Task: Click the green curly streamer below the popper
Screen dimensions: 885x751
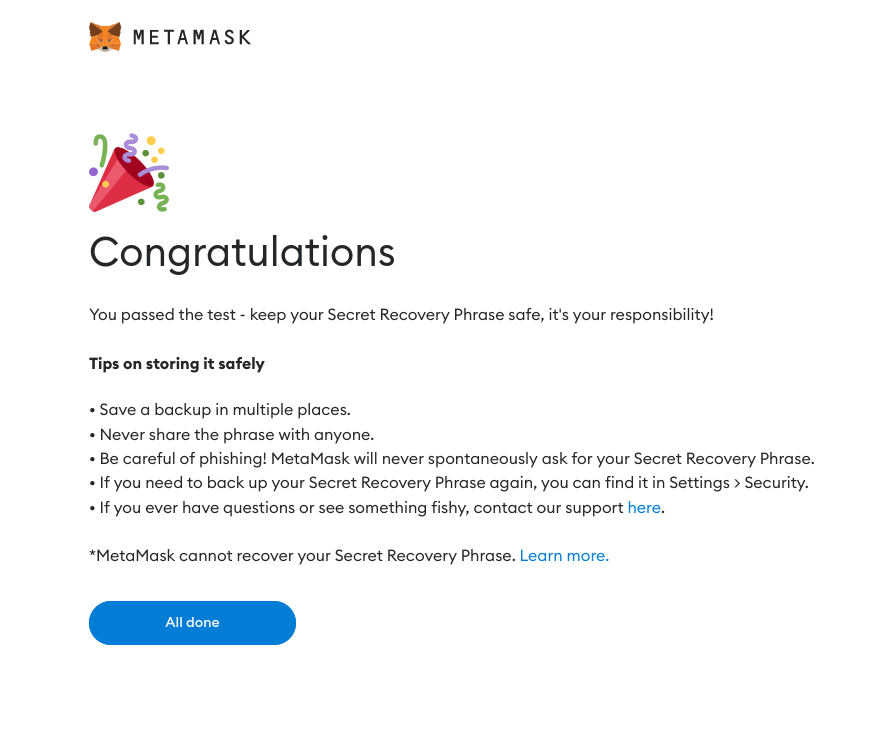Action: 160,195
